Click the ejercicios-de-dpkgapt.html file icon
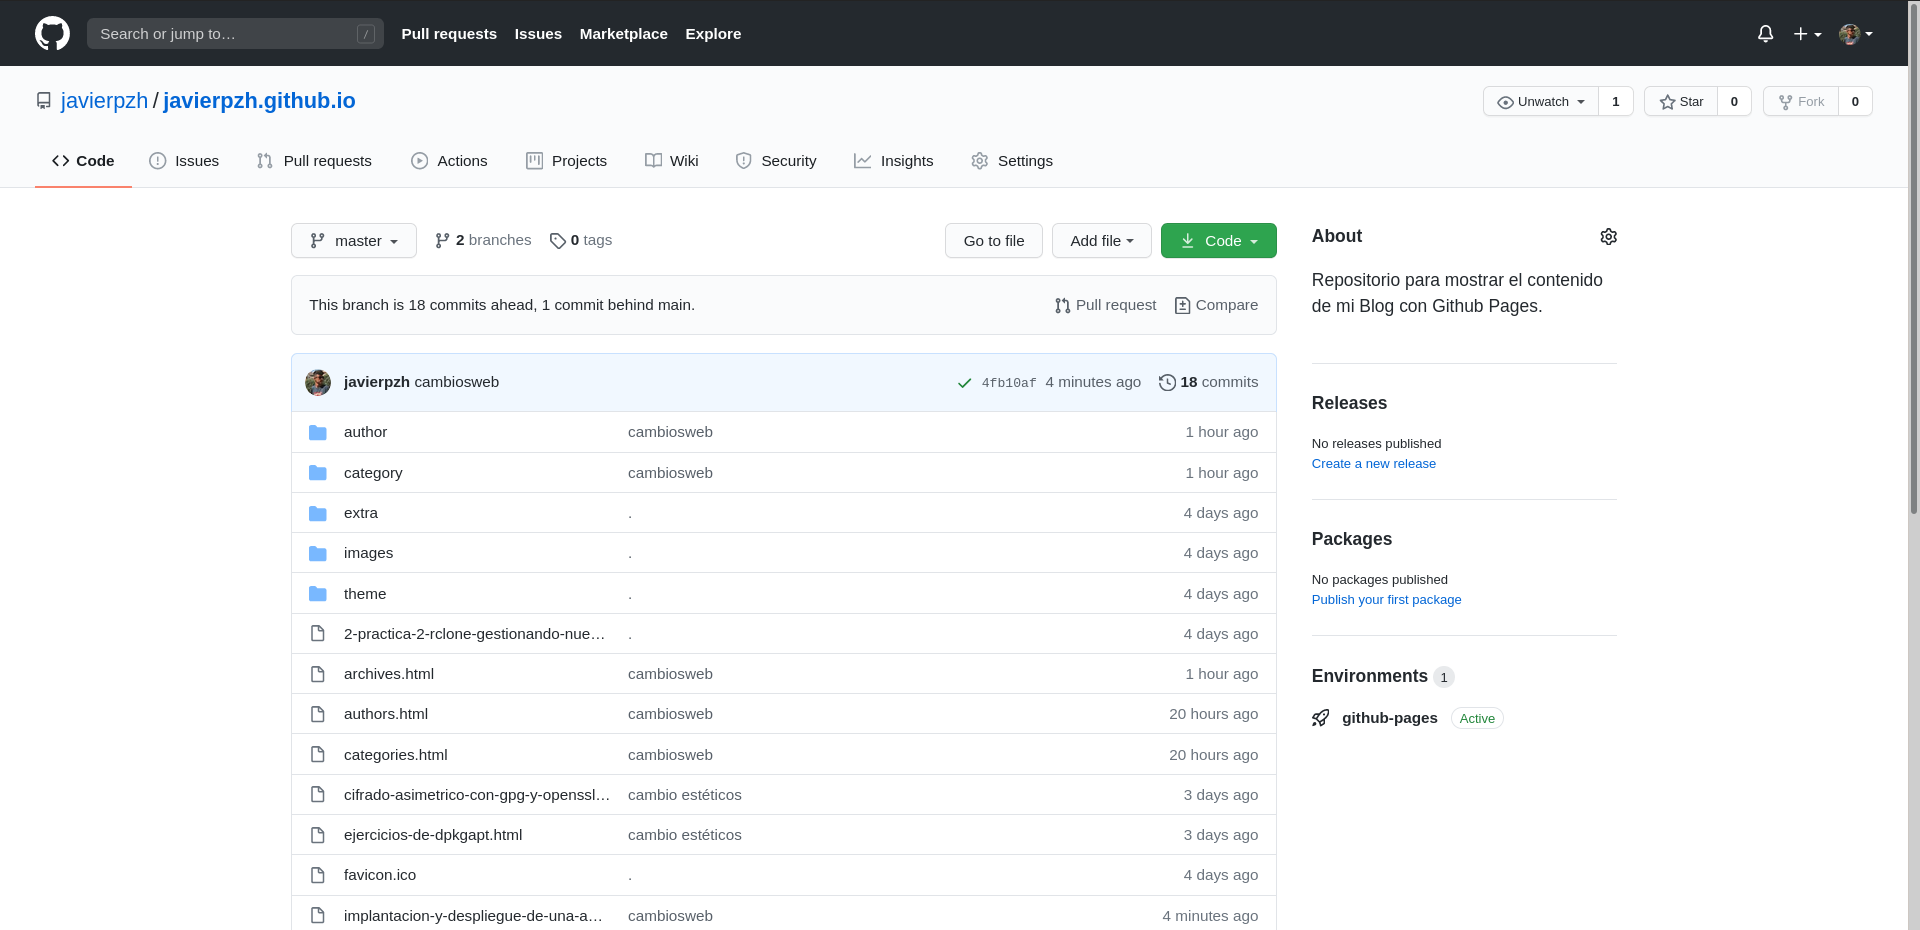The height and width of the screenshot is (930, 1920). (318, 835)
